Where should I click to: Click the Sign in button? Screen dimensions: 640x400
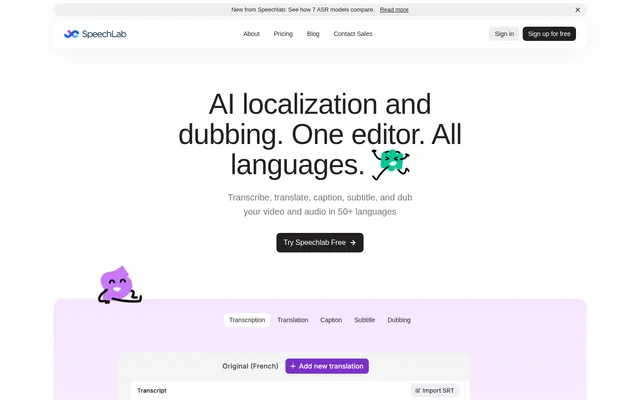(x=504, y=34)
